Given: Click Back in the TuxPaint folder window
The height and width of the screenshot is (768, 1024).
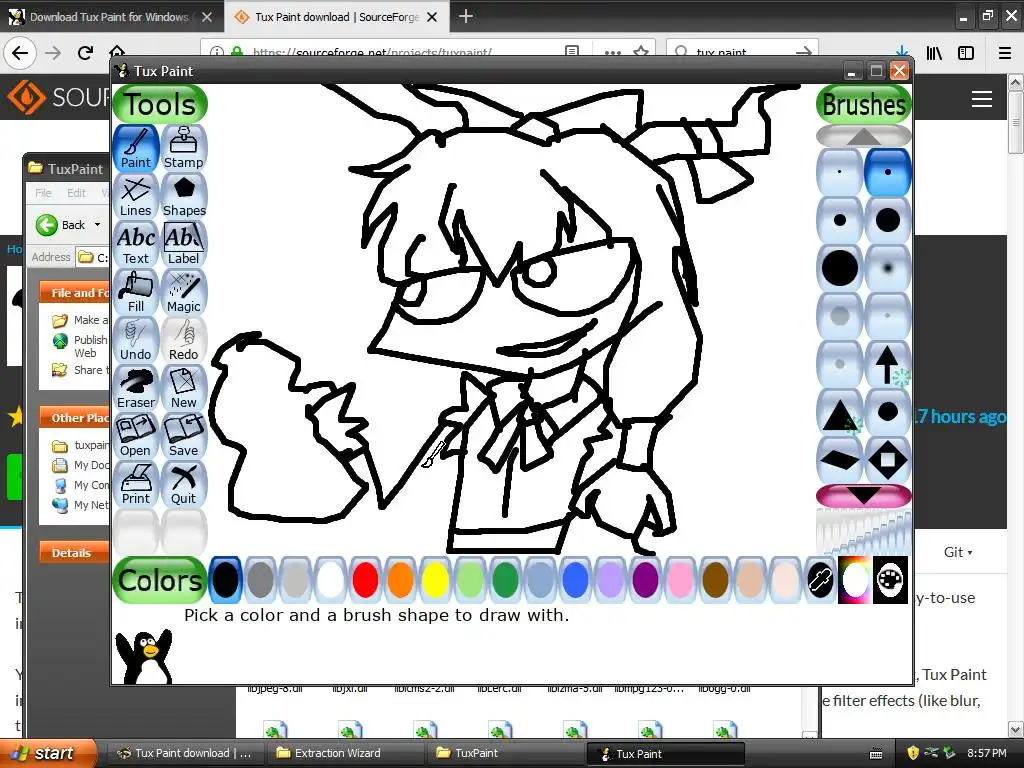Looking at the screenshot, I should 61,225.
